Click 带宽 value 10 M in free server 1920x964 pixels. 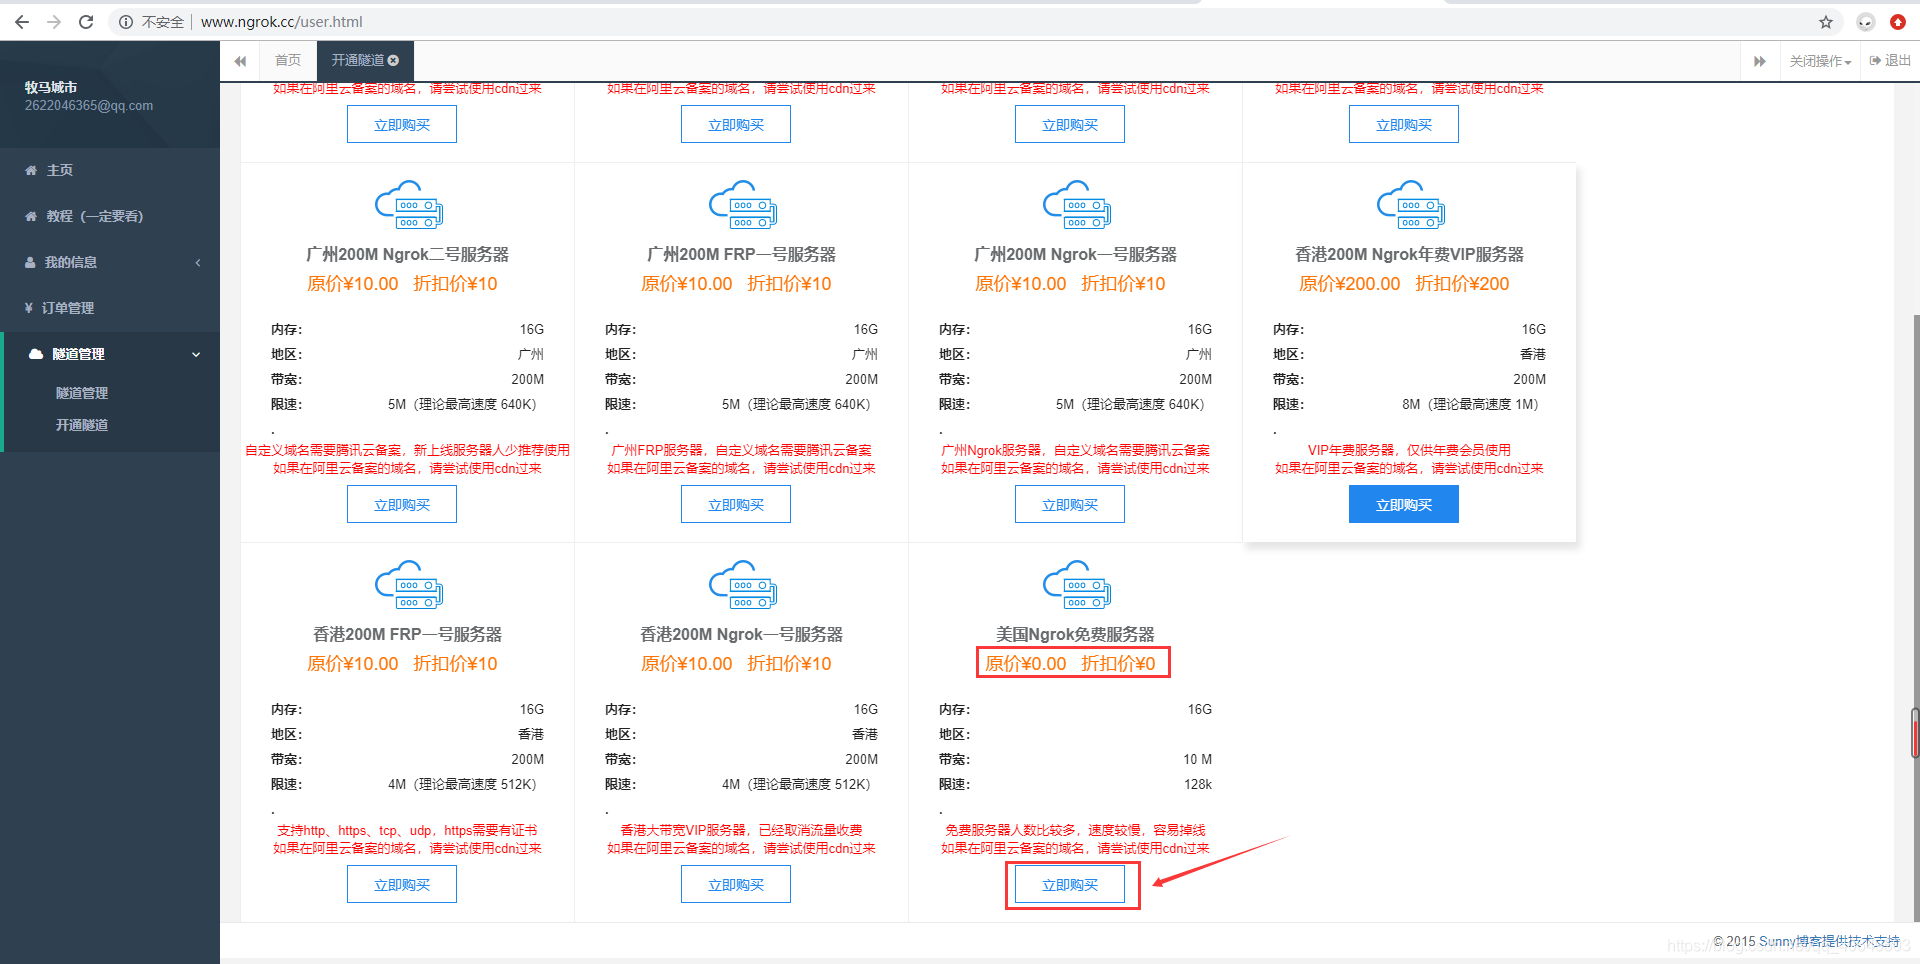pos(1198,760)
